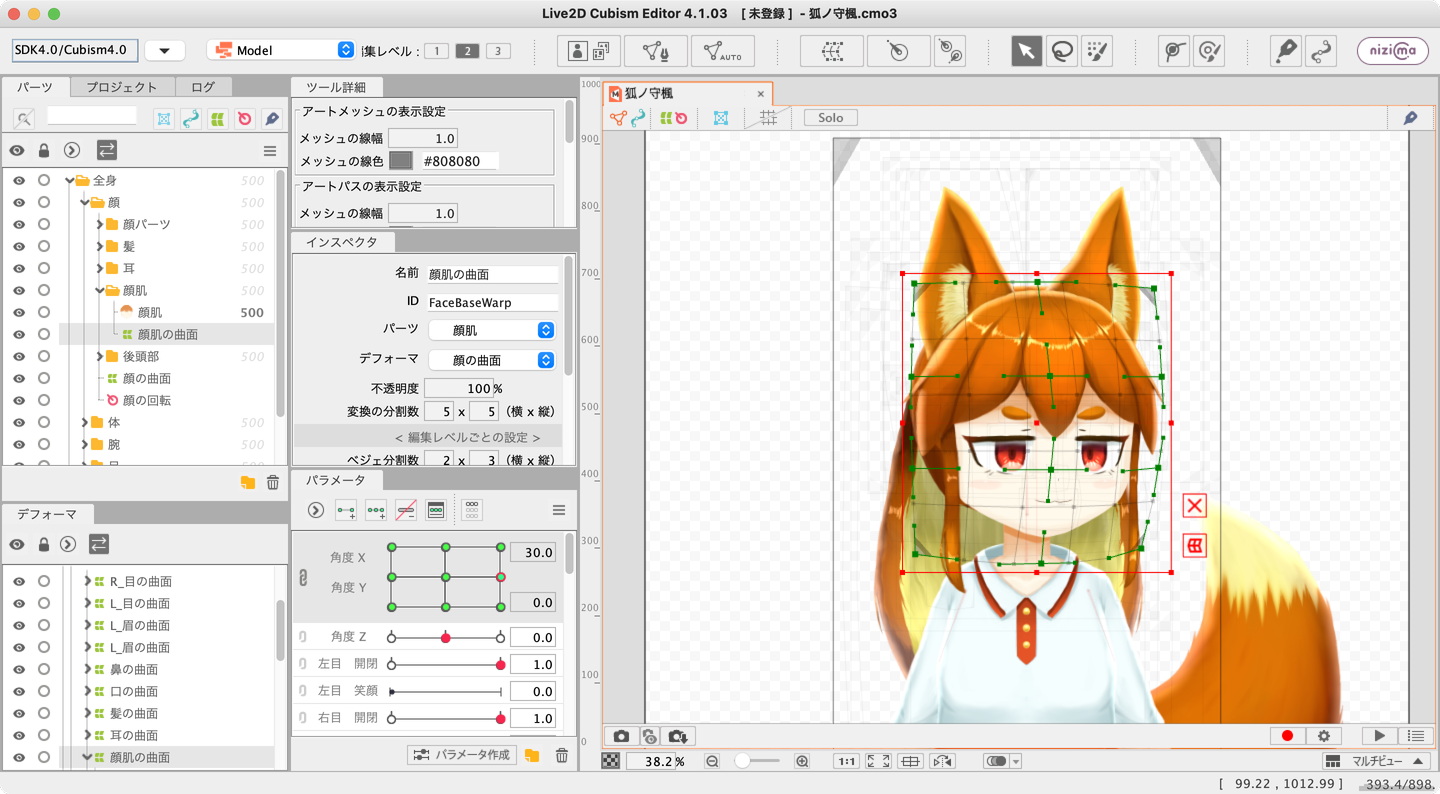Viewport: 1440px width, 794px height.
Task: Click the zoom-in magnifier icon
Action: tap(801, 762)
